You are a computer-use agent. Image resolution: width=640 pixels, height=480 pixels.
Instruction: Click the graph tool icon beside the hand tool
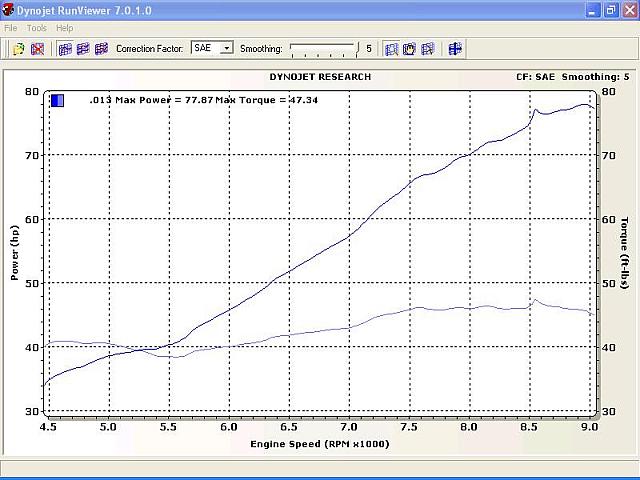pyautogui.click(x=427, y=49)
